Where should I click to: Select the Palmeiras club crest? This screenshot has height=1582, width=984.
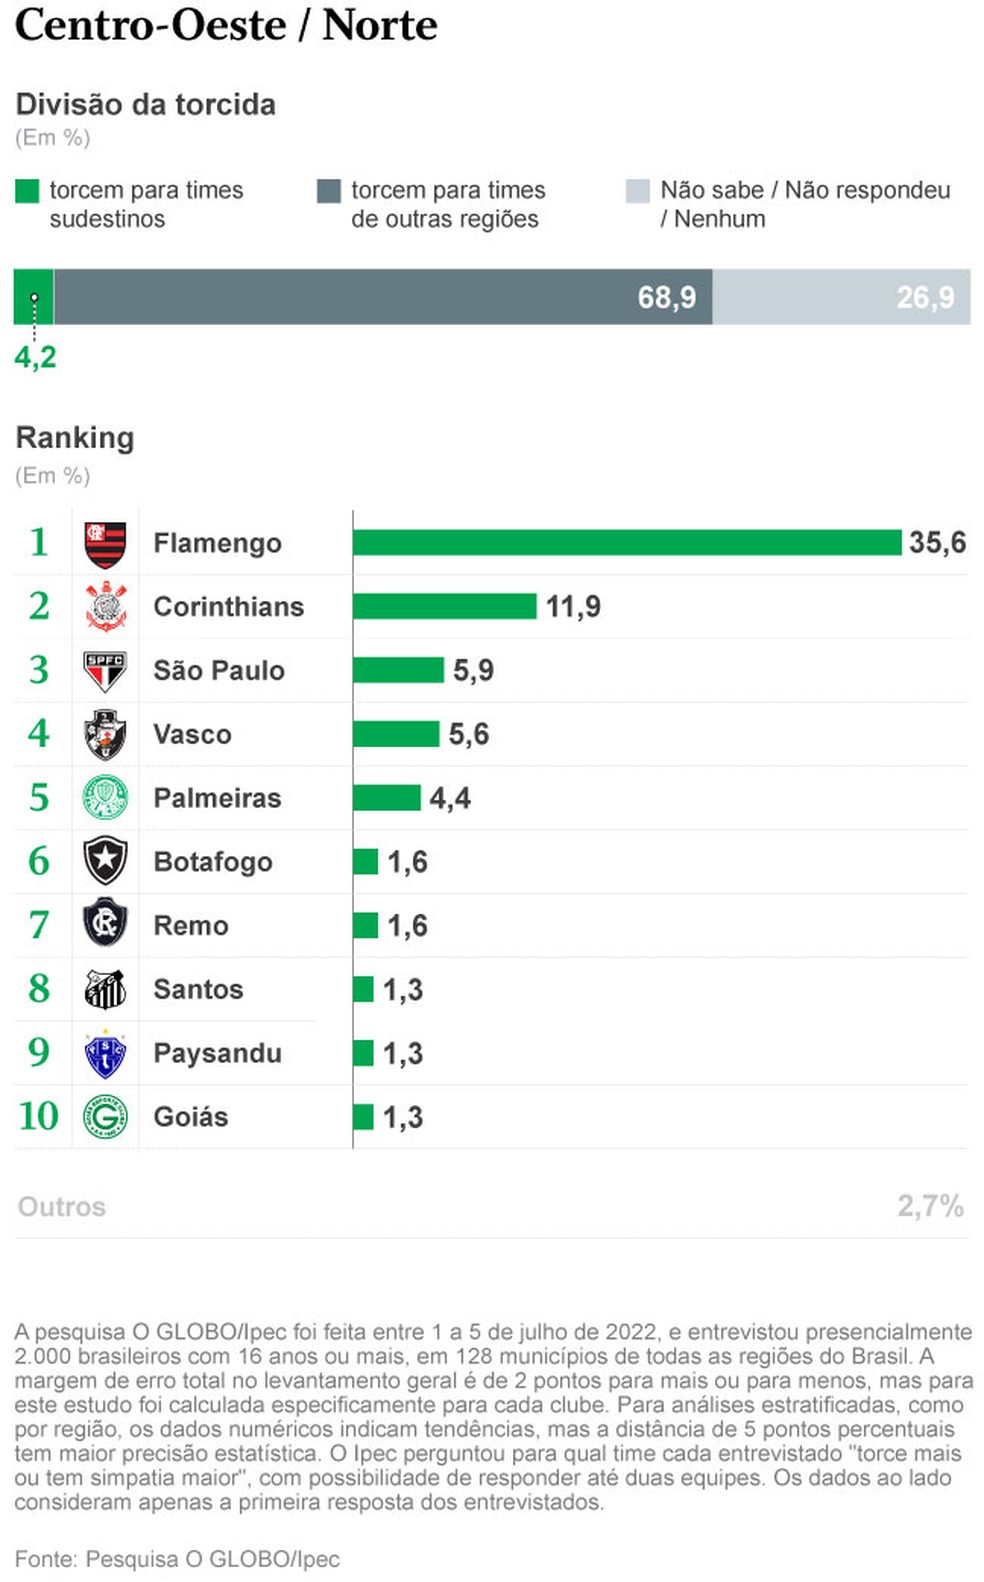pyautogui.click(x=105, y=798)
